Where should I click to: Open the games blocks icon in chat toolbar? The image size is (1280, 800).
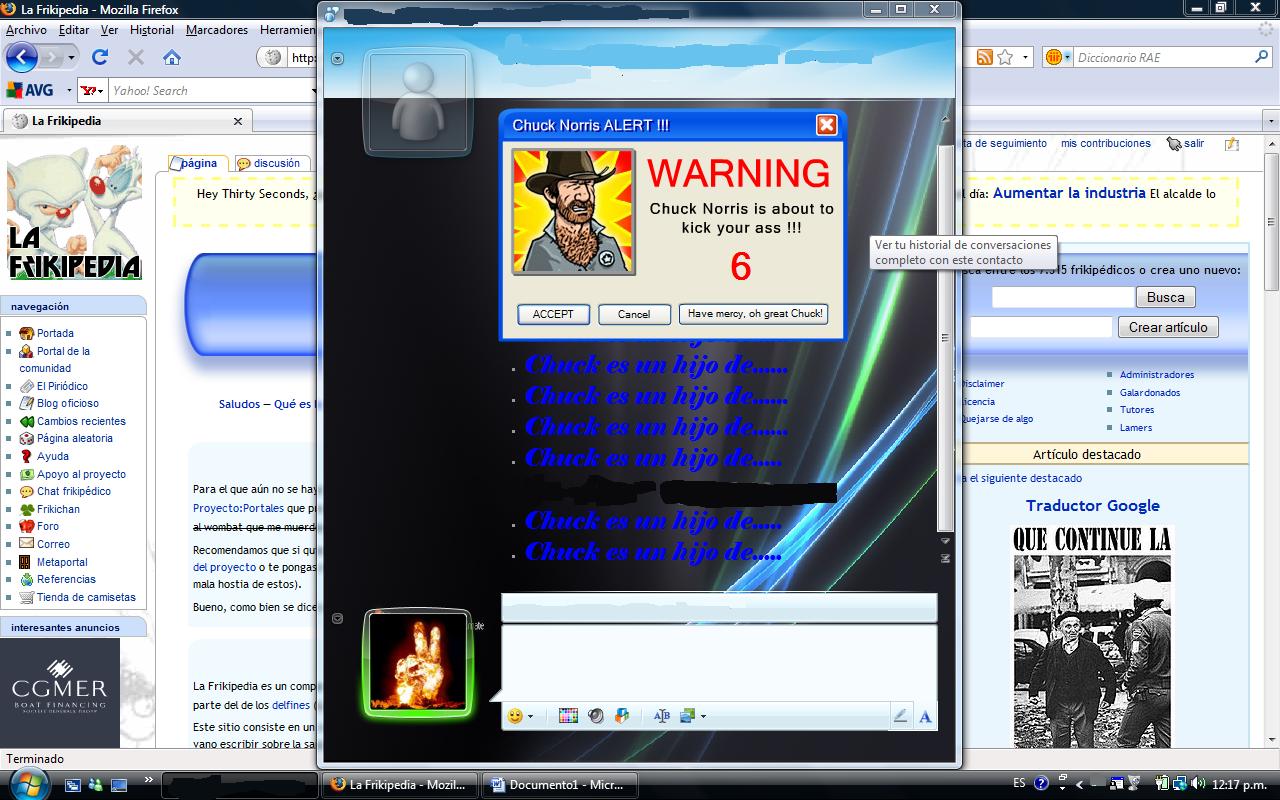click(x=623, y=716)
